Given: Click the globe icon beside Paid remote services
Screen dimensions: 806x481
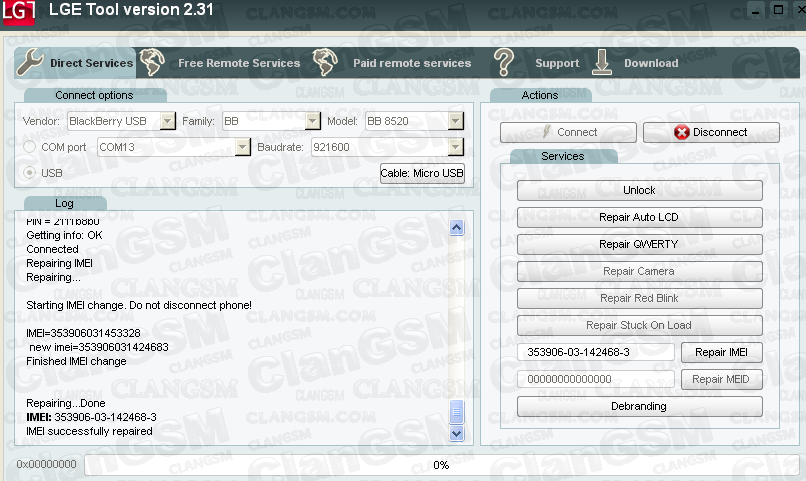Looking at the screenshot, I should tap(325, 62).
